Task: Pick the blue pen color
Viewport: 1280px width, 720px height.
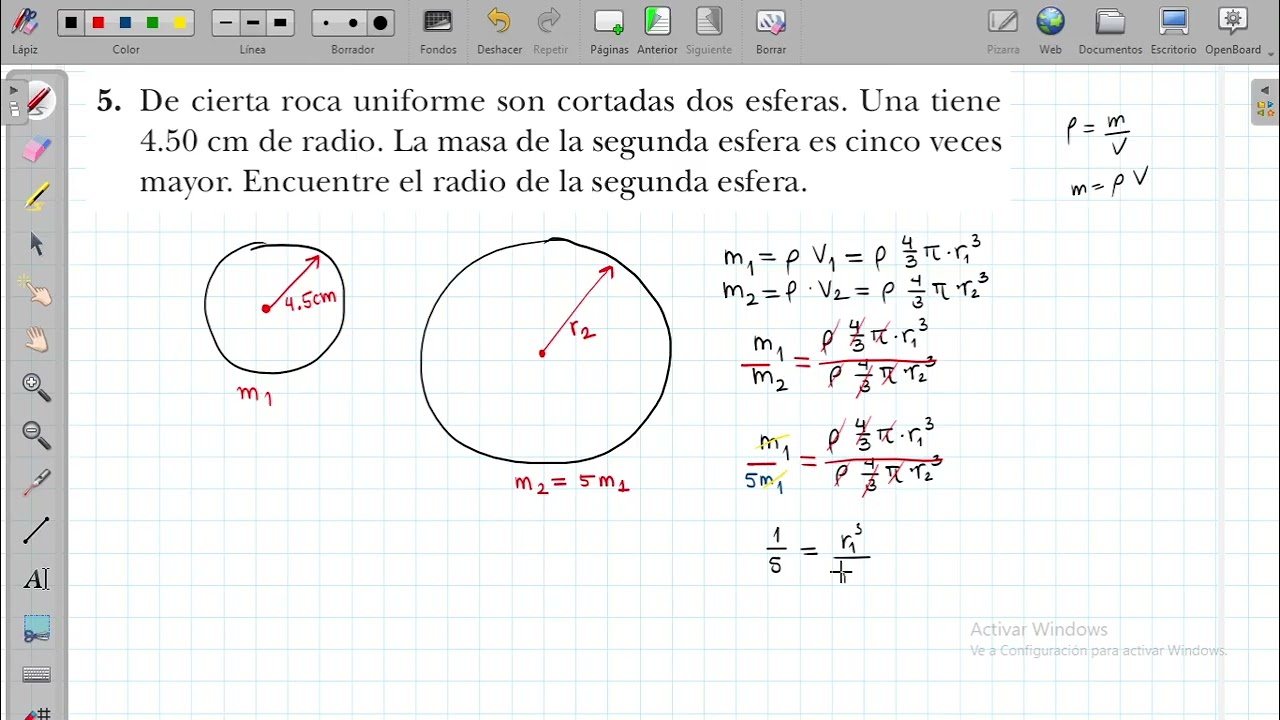Action: coord(125,23)
